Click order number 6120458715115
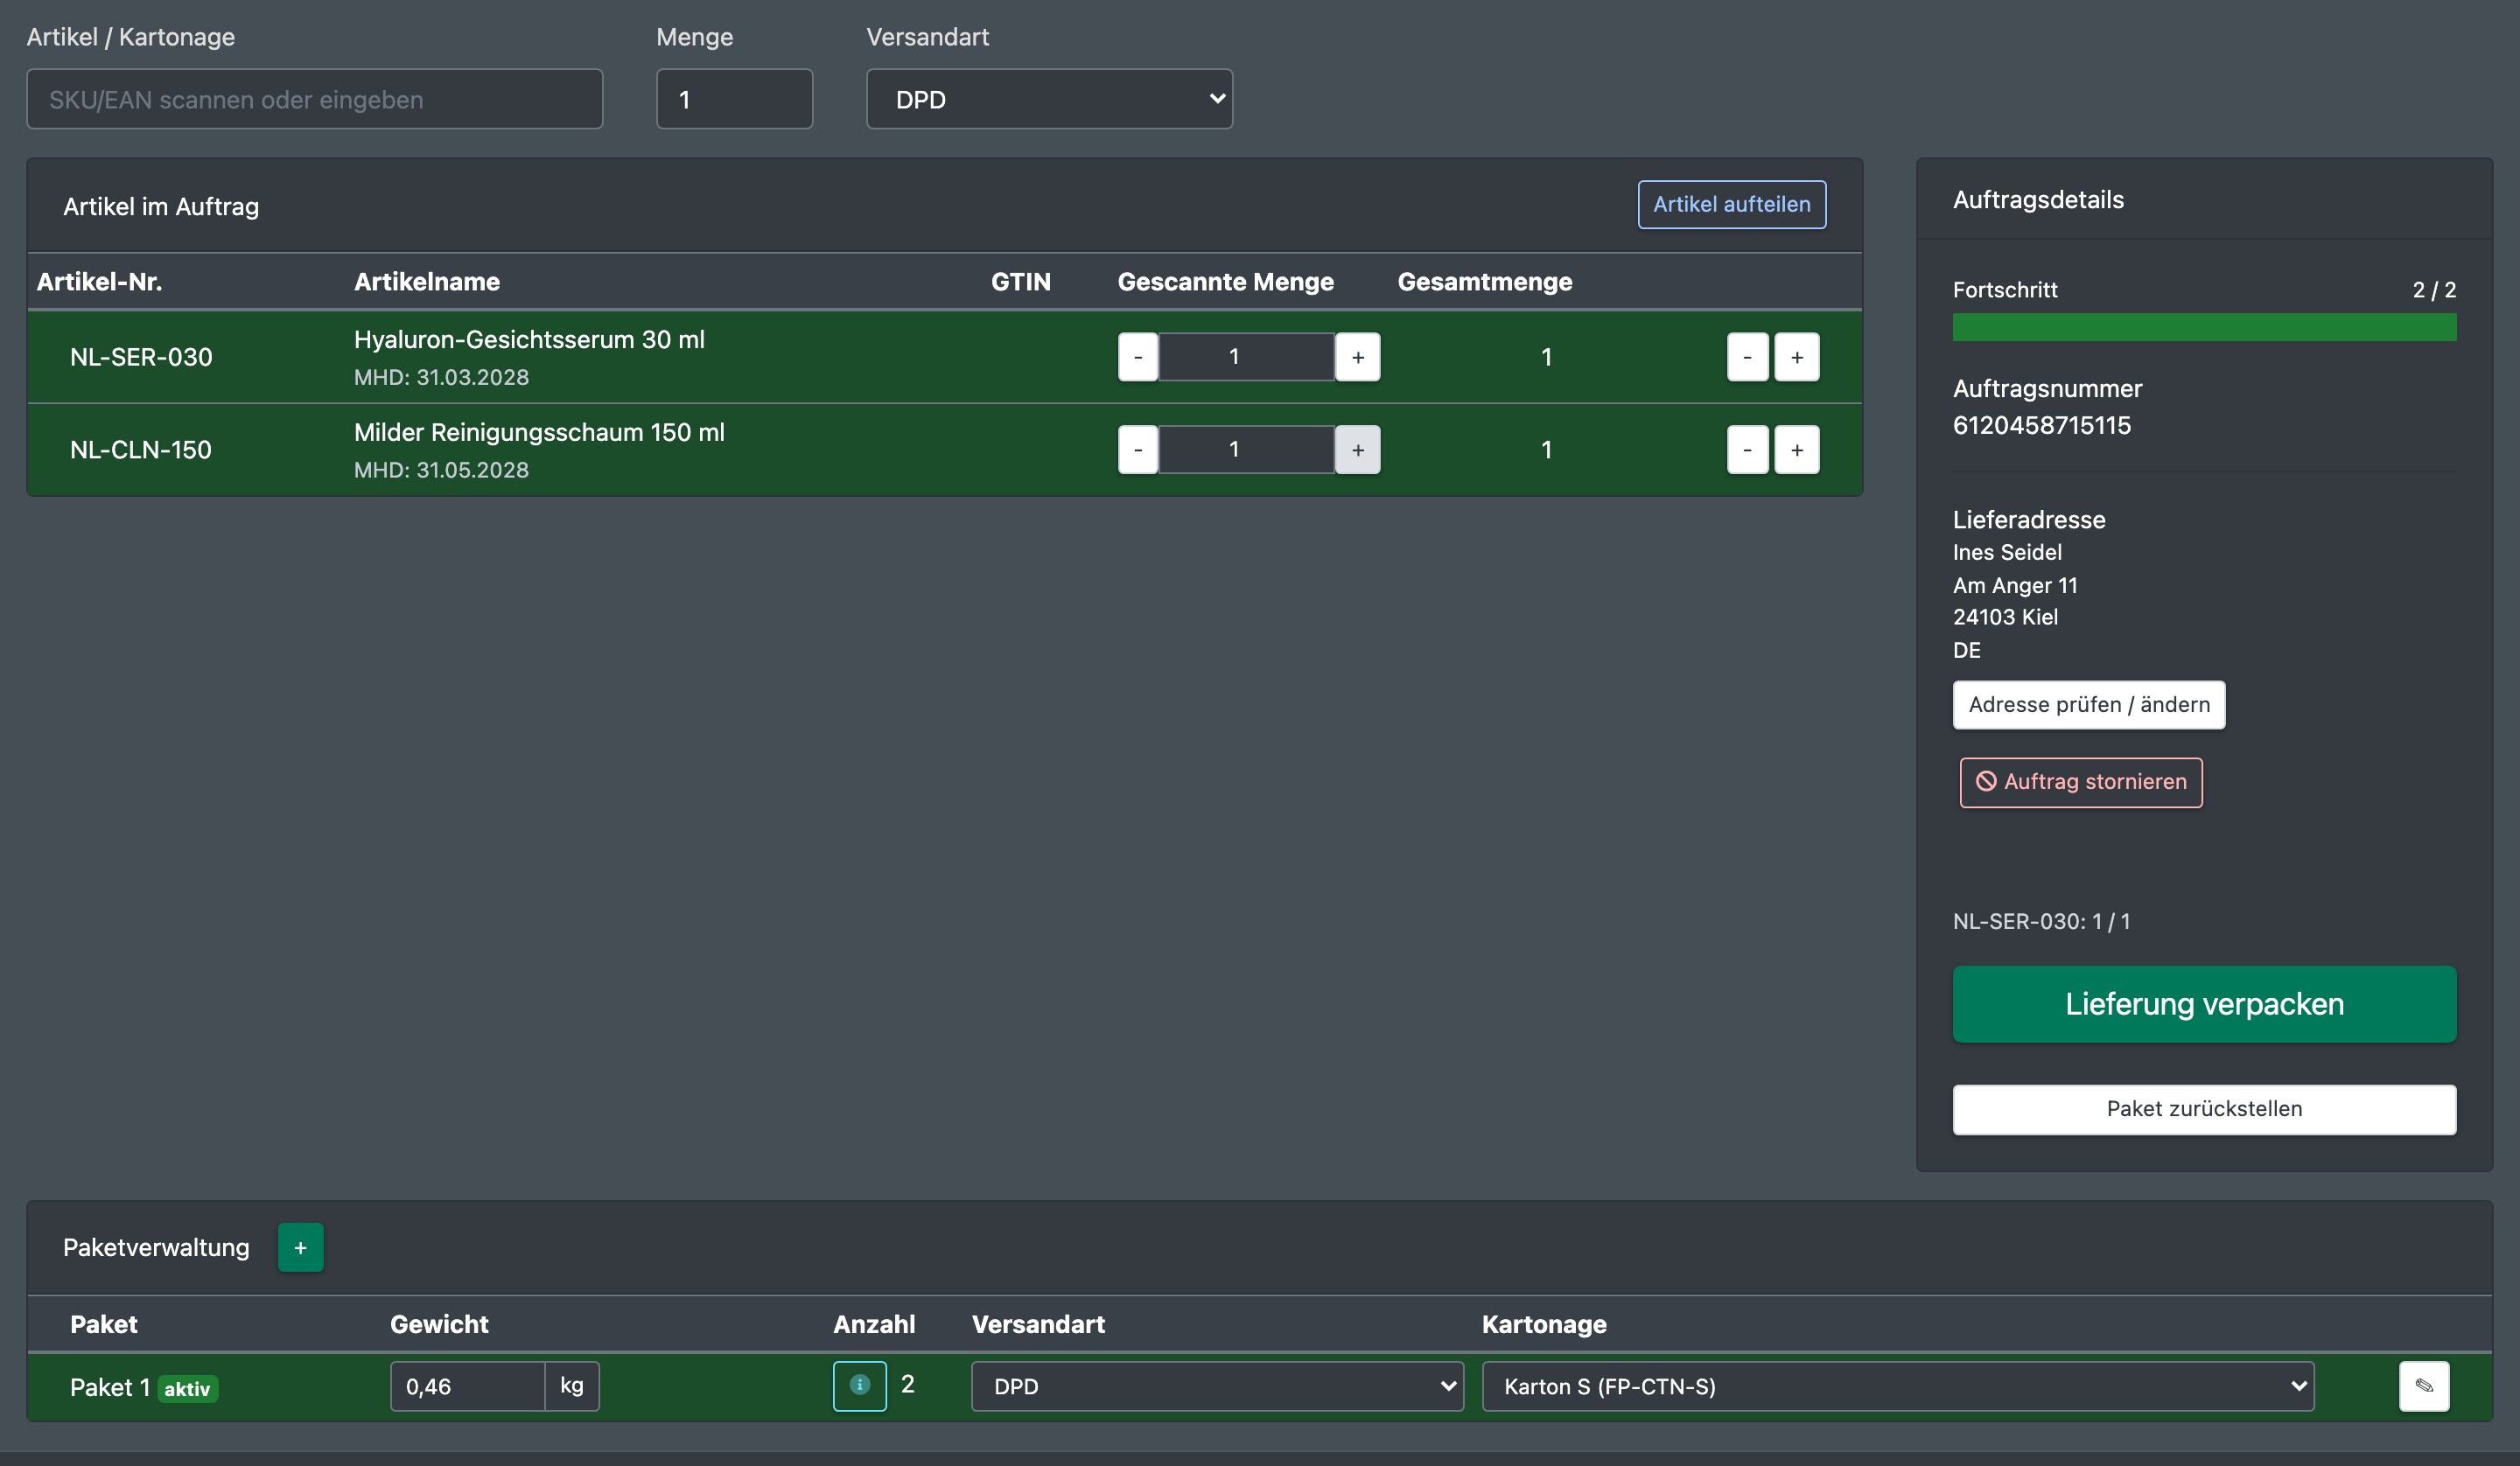 click(2042, 425)
